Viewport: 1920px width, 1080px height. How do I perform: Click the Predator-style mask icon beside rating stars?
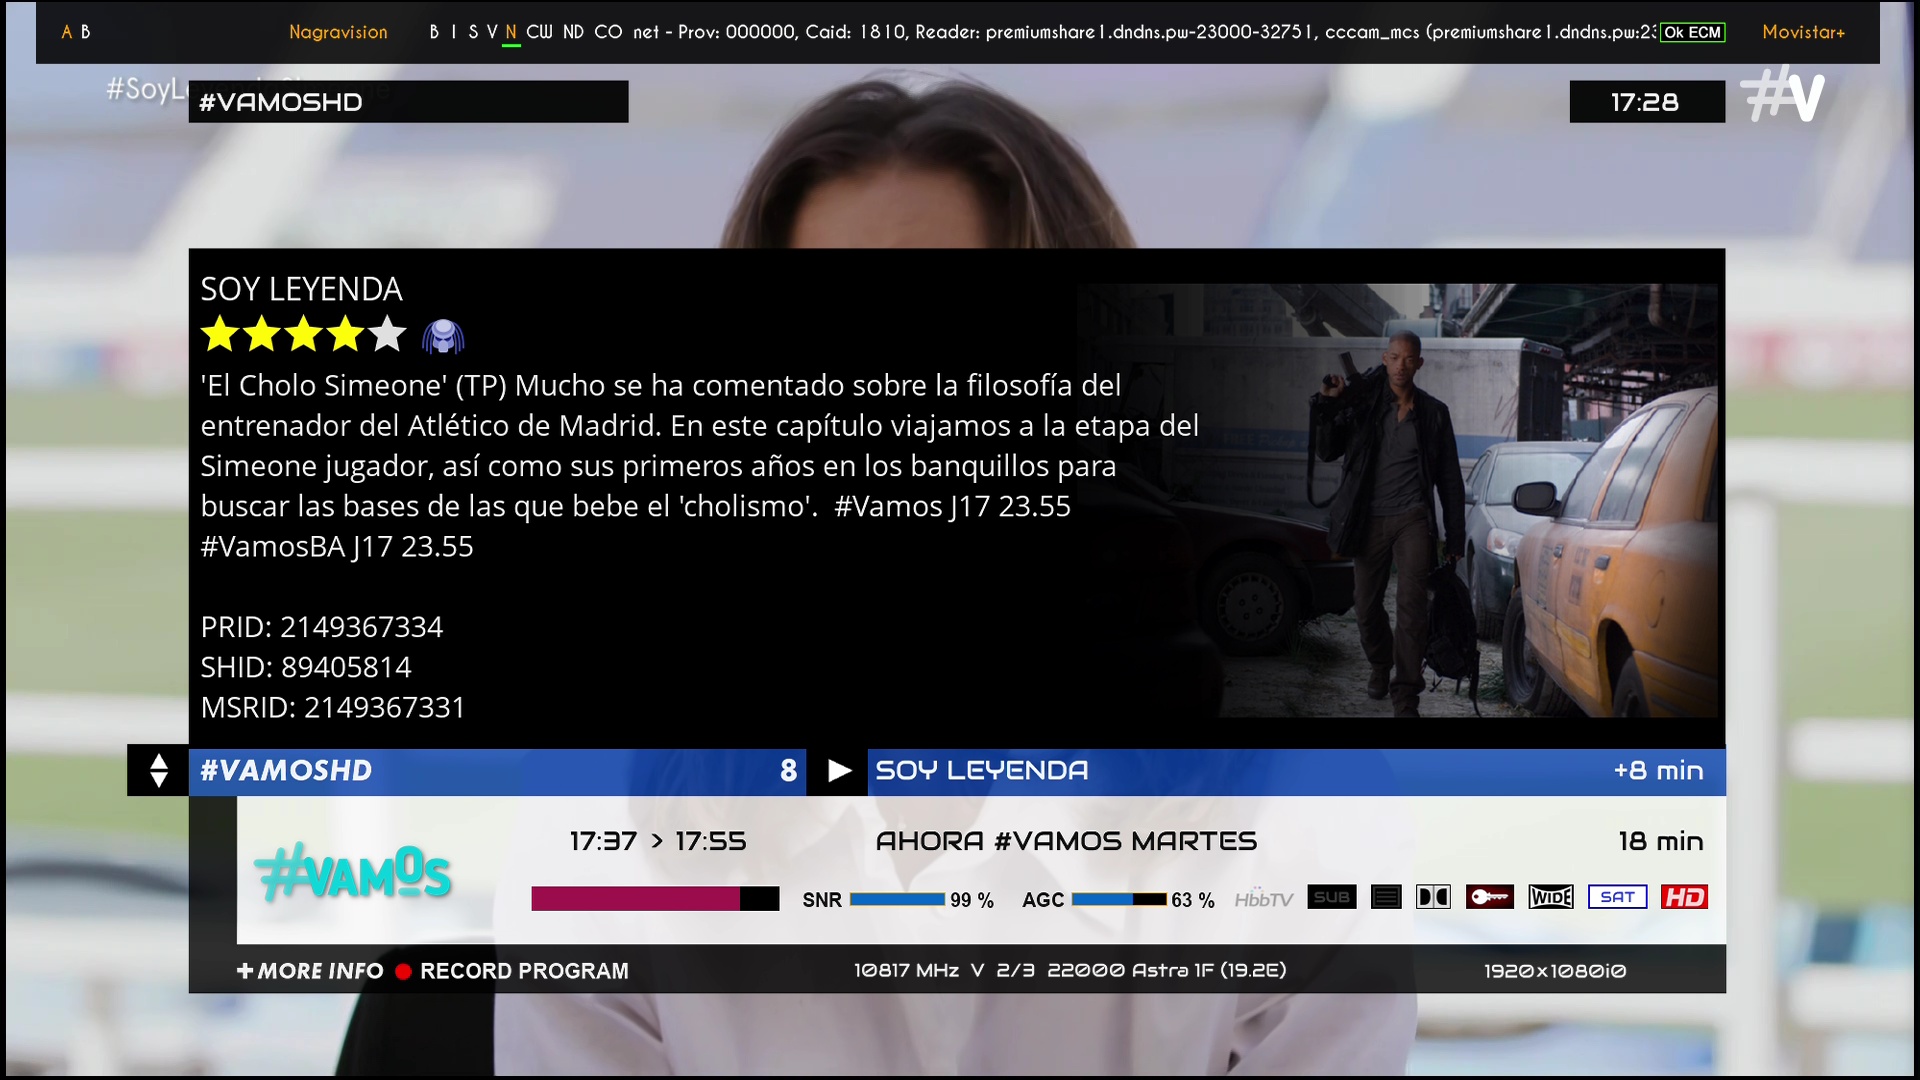tap(443, 337)
